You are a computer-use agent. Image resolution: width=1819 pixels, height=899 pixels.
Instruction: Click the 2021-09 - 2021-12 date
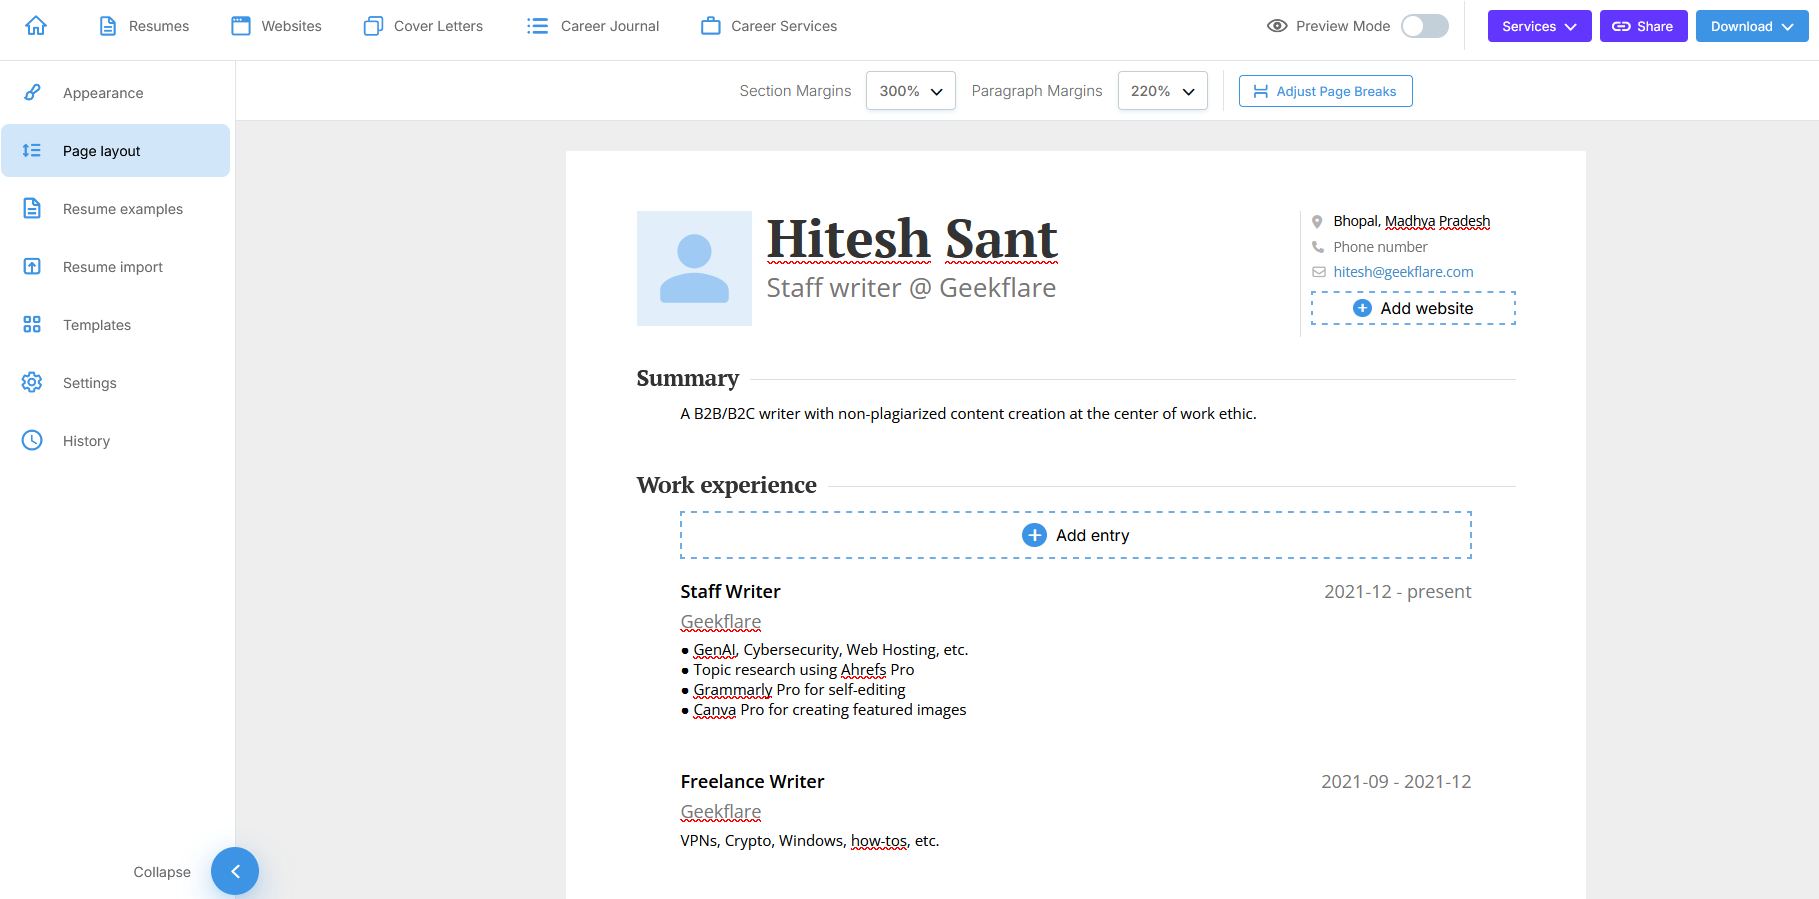coord(1396,782)
